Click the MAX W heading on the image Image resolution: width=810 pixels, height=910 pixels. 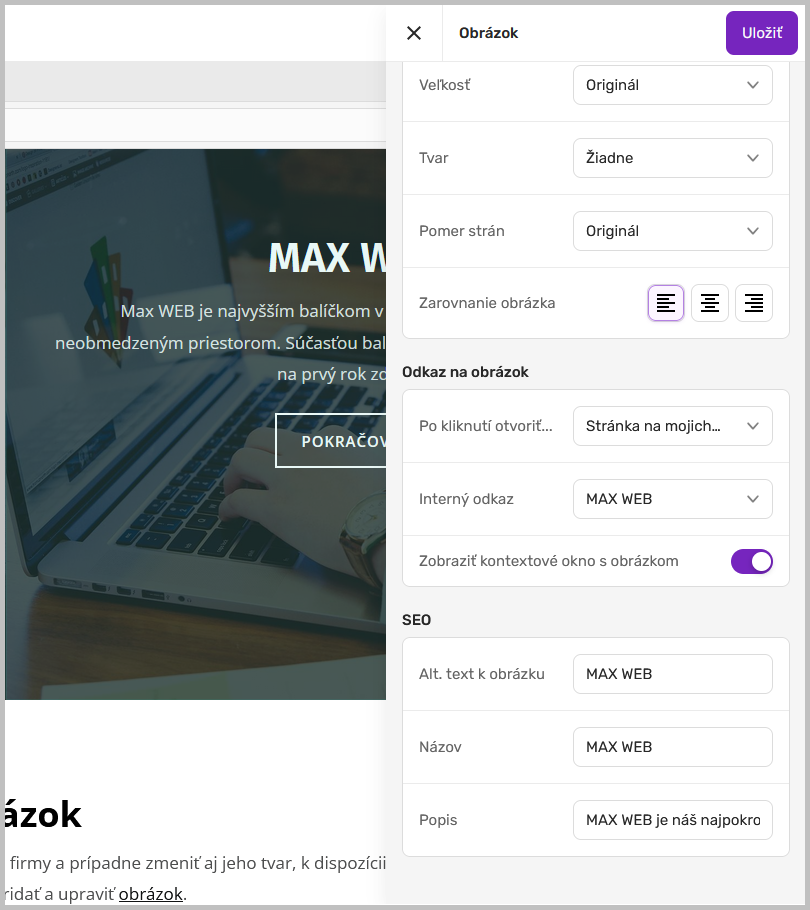(327, 257)
